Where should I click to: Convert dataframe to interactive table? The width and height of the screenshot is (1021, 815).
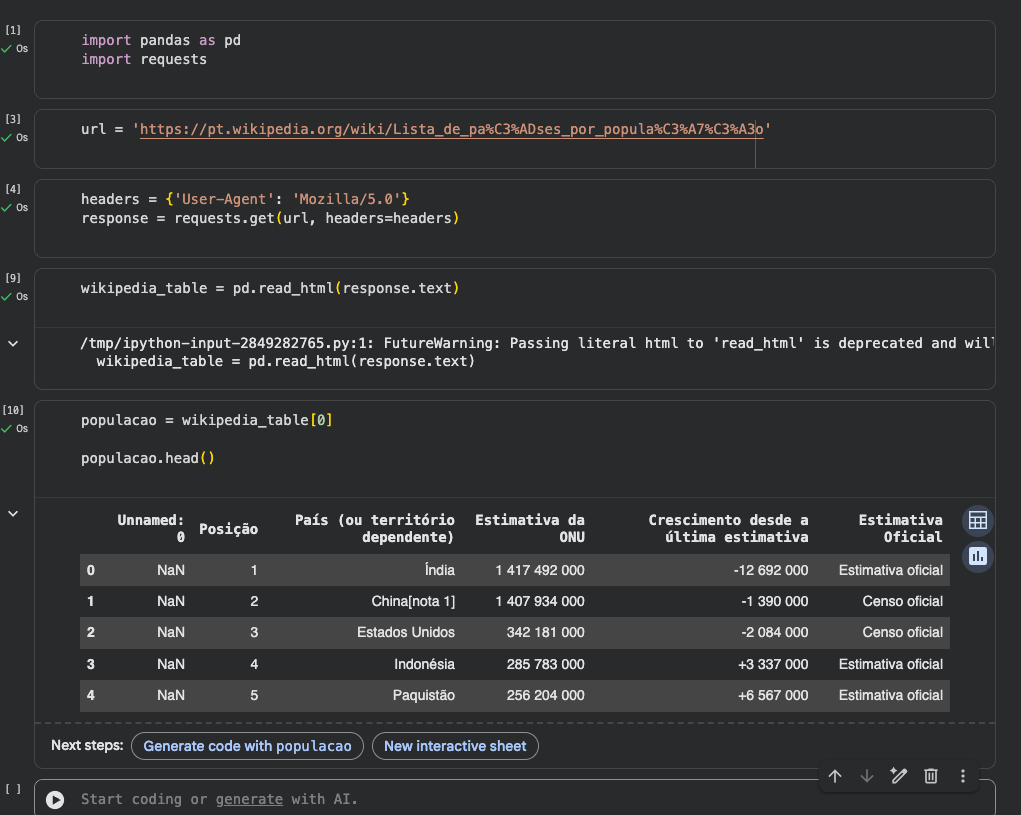[977, 521]
